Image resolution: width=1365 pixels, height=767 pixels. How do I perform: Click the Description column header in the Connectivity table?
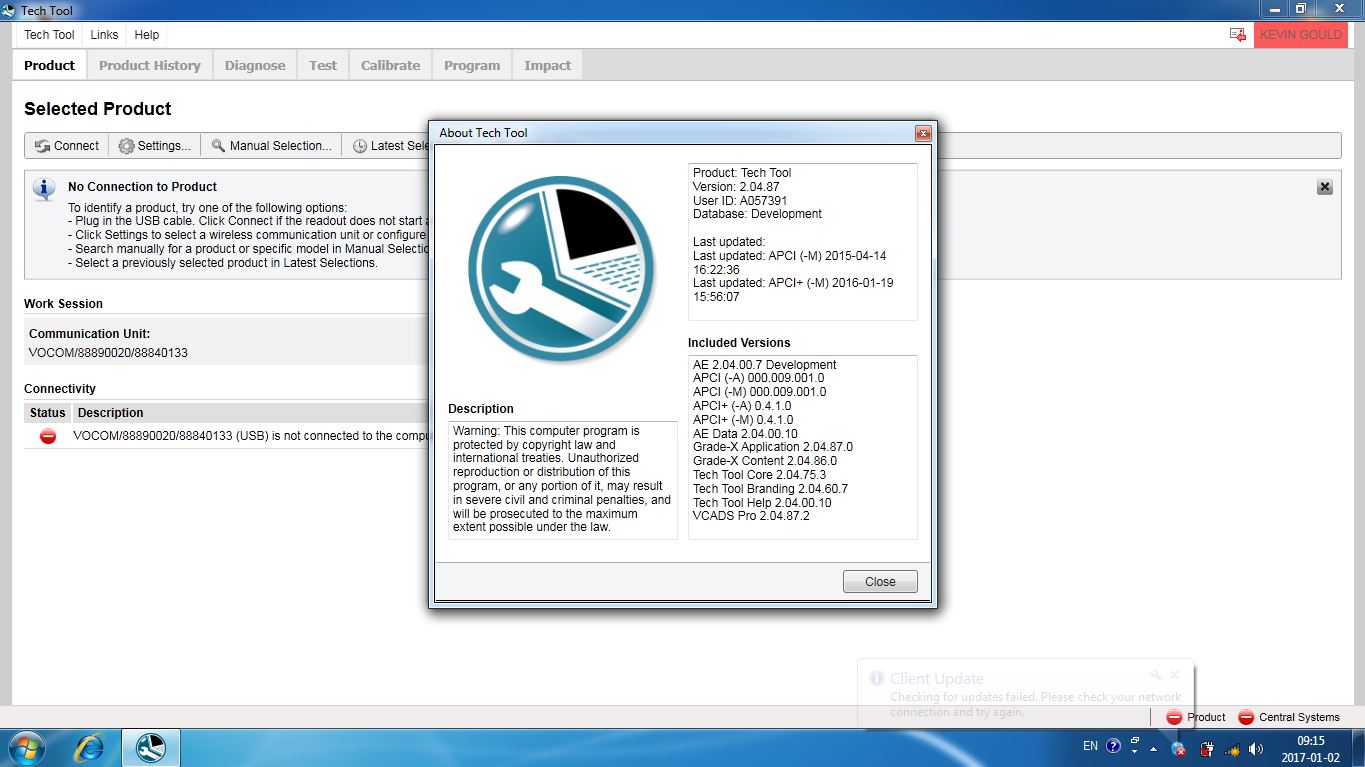(x=110, y=413)
